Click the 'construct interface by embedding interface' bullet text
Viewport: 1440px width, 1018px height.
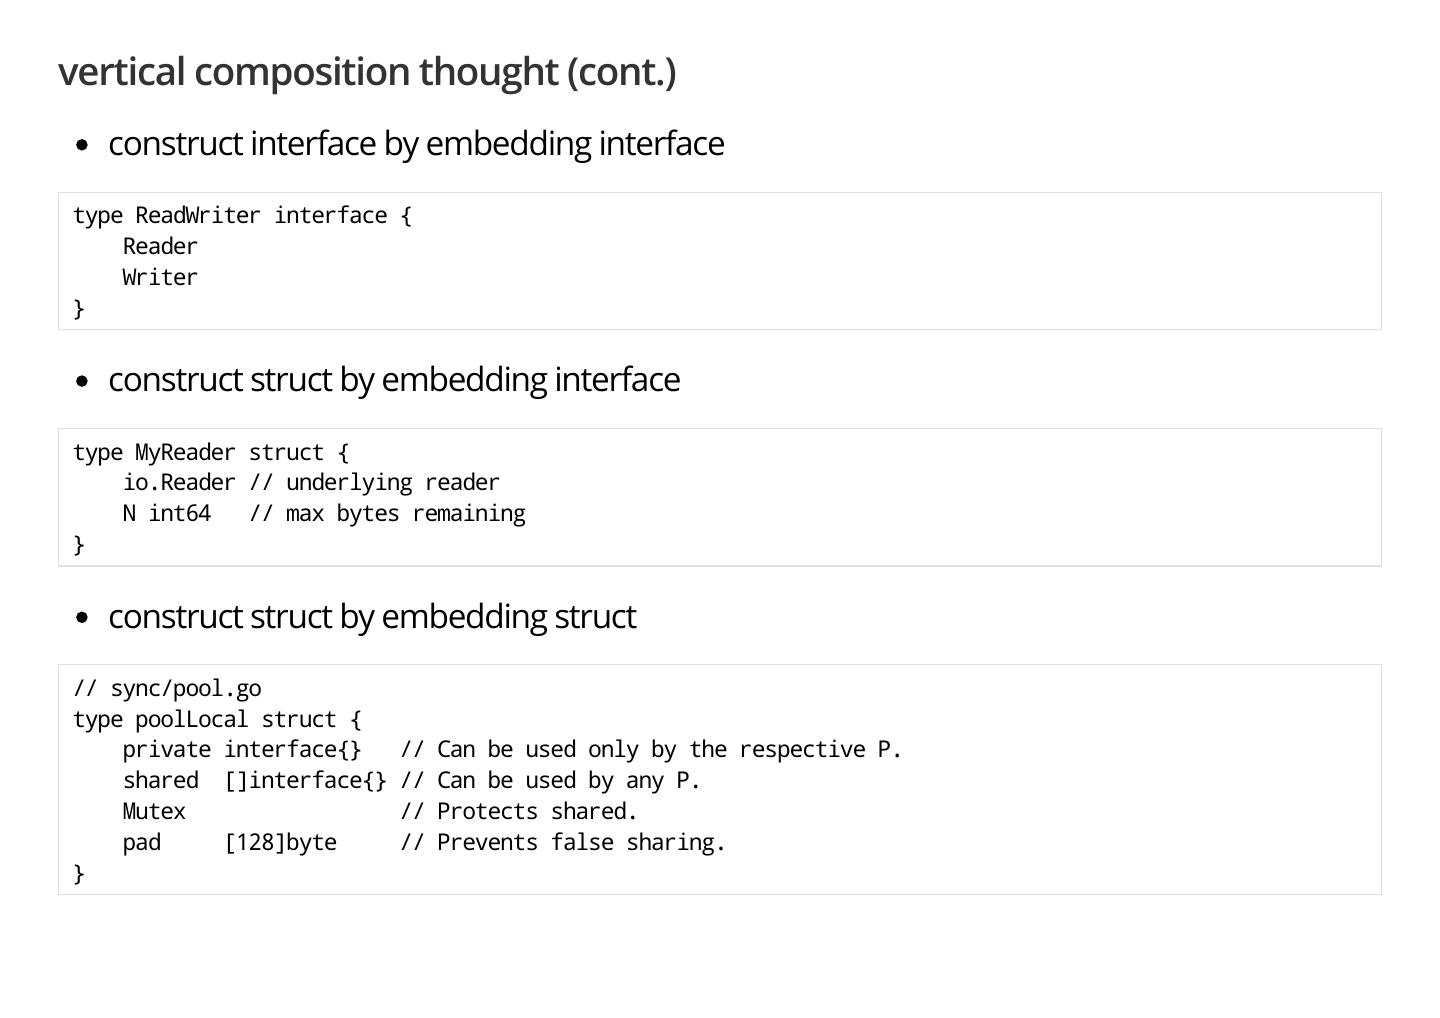click(x=416, y=144)
